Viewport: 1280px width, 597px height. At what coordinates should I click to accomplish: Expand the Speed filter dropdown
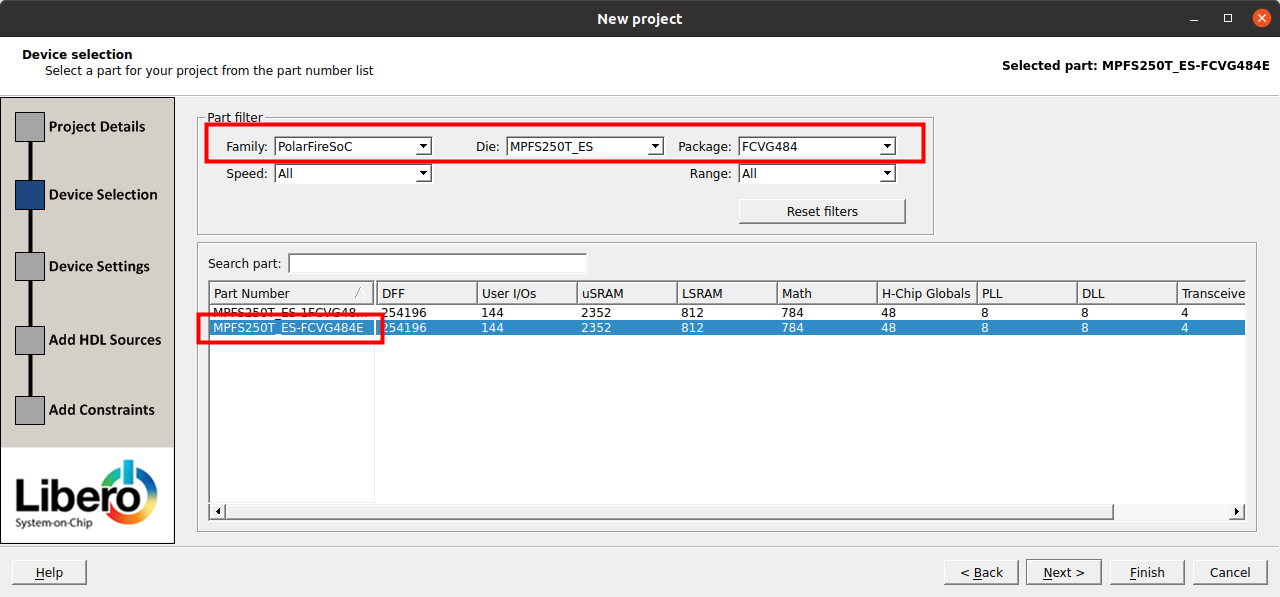coord(353,174)
